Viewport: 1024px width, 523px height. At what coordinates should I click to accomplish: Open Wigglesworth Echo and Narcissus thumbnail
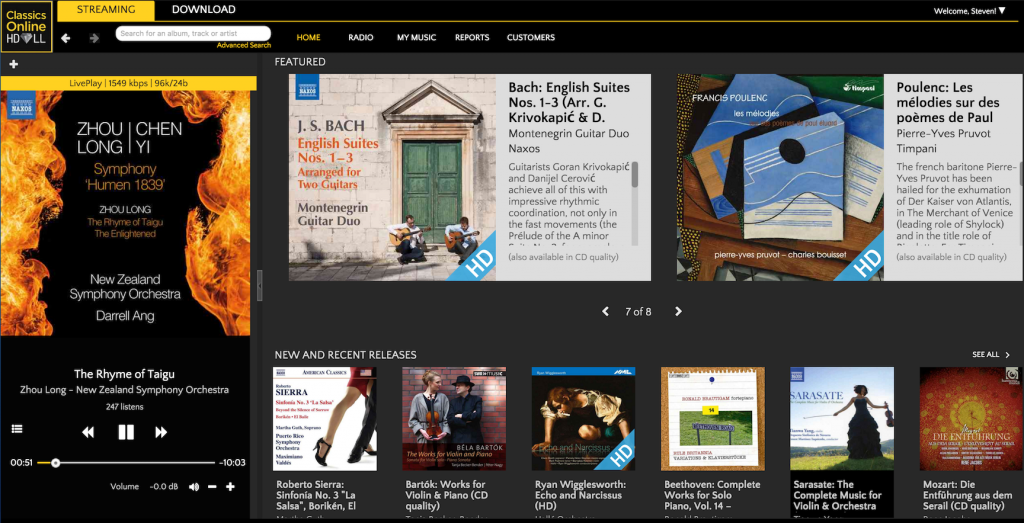tap(583, 419)
